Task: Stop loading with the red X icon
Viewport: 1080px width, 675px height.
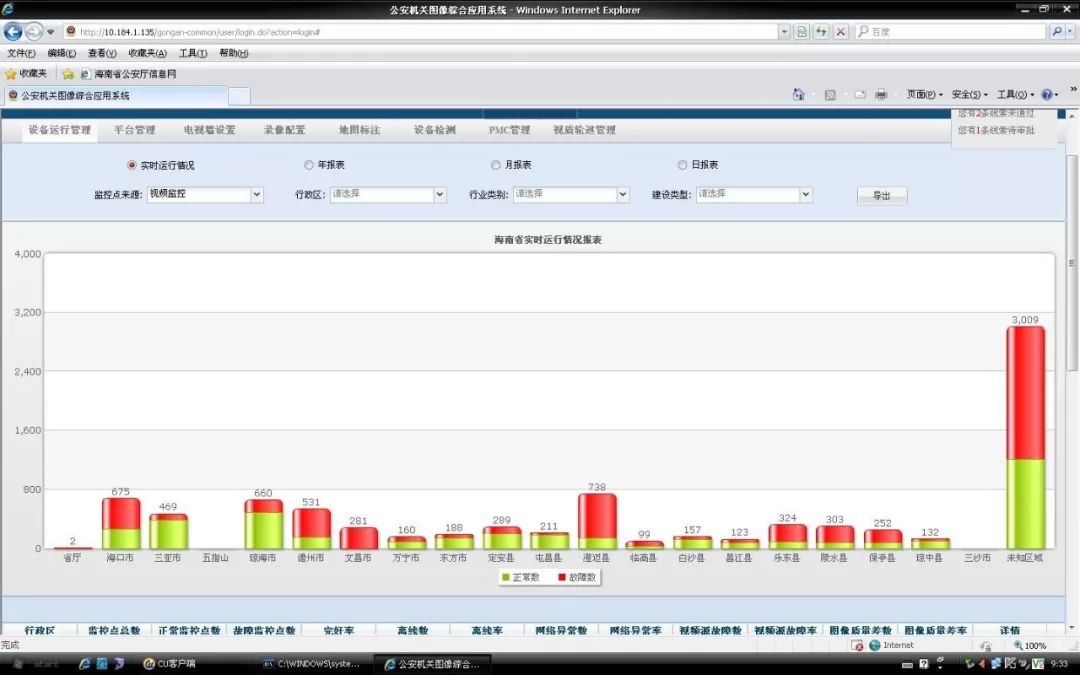Action: (x=840, y=32)
